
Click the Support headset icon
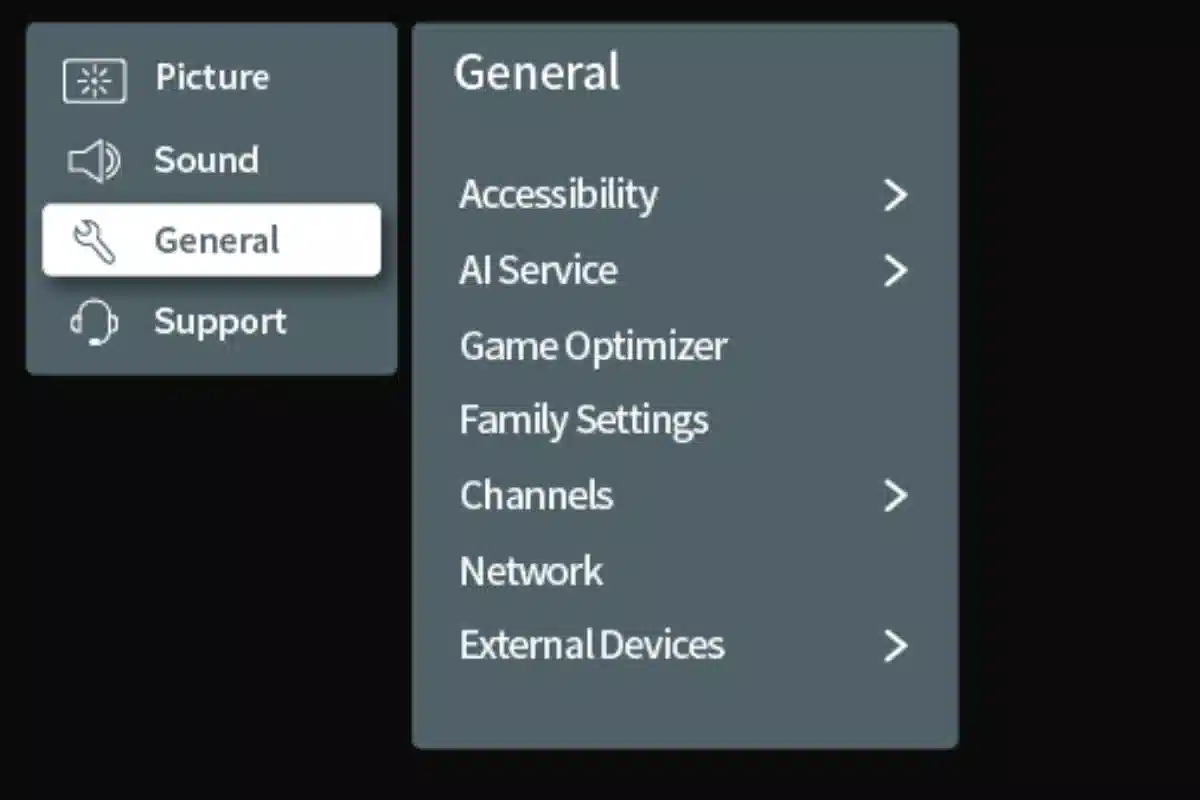coord(94,324)
